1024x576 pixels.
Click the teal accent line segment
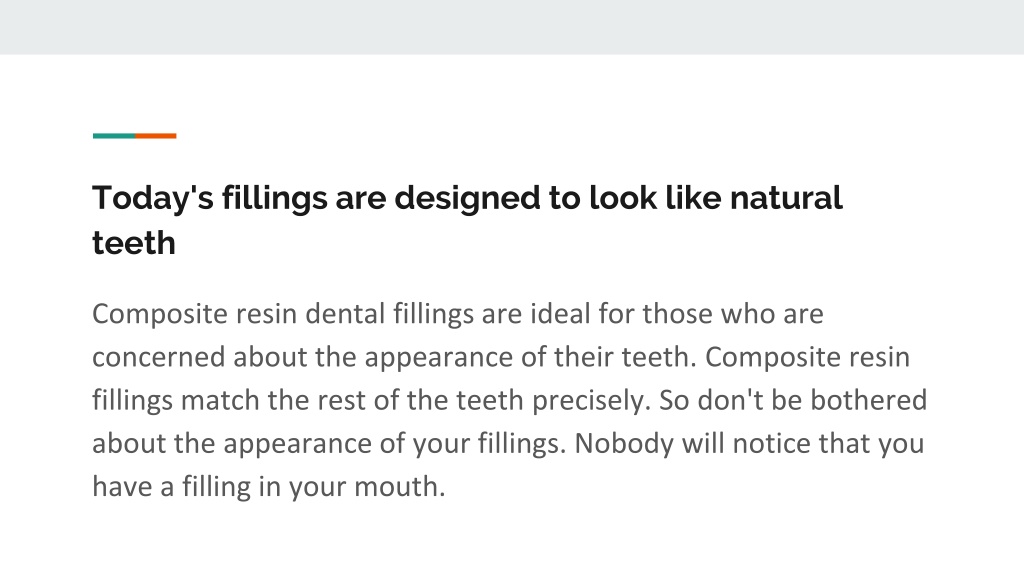pyautogui.click(x=114, y=136)
